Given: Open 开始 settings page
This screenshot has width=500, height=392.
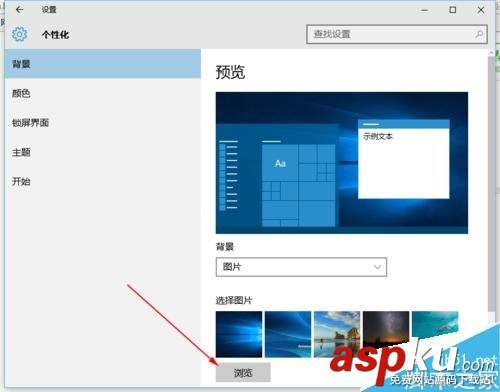Looking at the screenshot, I should point(103,182).
